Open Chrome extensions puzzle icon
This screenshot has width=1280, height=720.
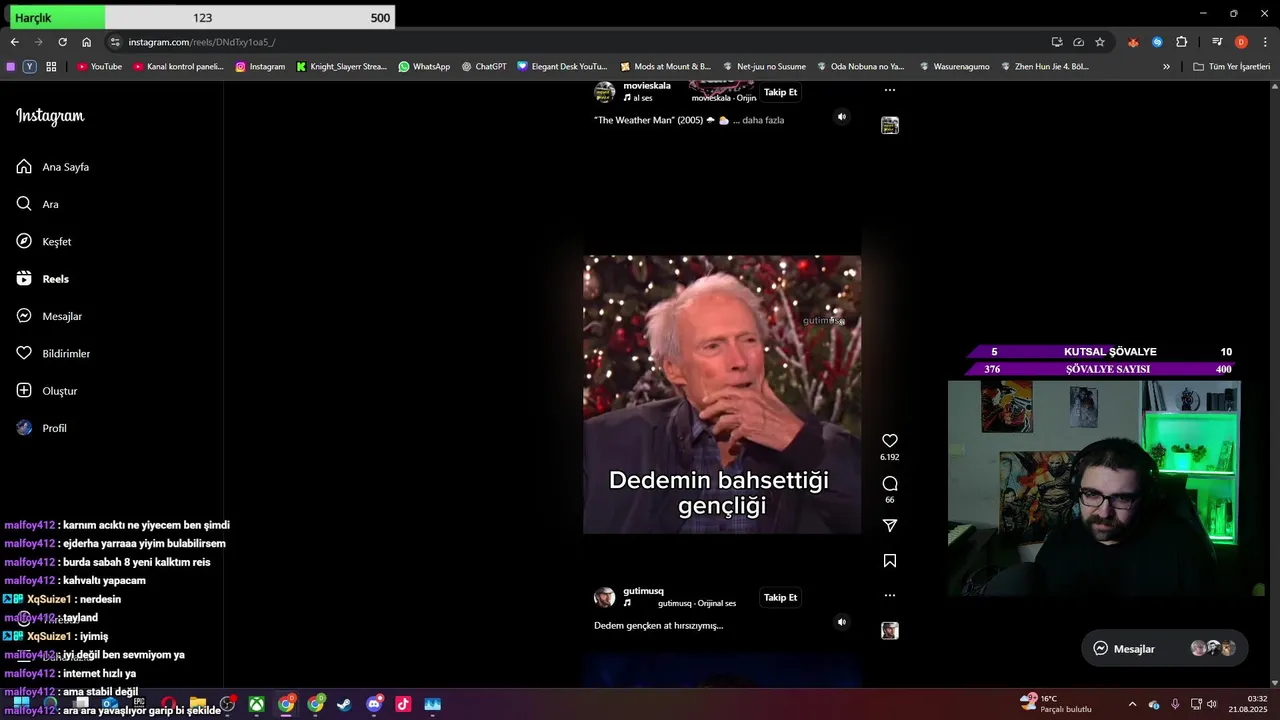point(1181,42)
